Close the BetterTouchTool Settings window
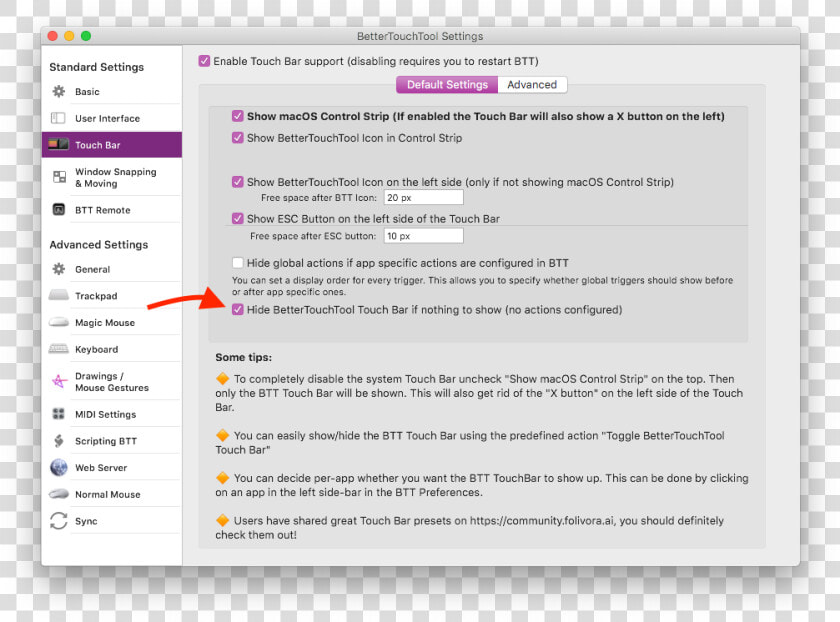The width and height of the screenshot is (840, 622). coord(52,36)
